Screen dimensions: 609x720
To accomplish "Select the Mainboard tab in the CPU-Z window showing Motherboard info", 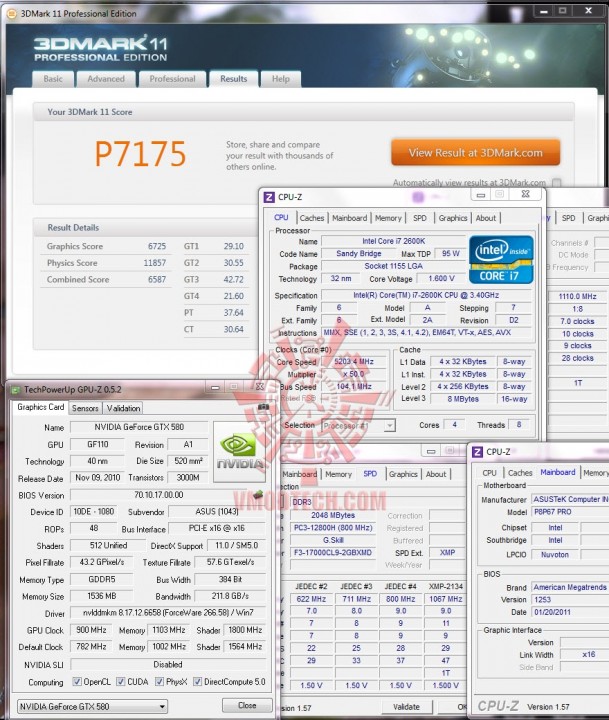I will point(558,472).
